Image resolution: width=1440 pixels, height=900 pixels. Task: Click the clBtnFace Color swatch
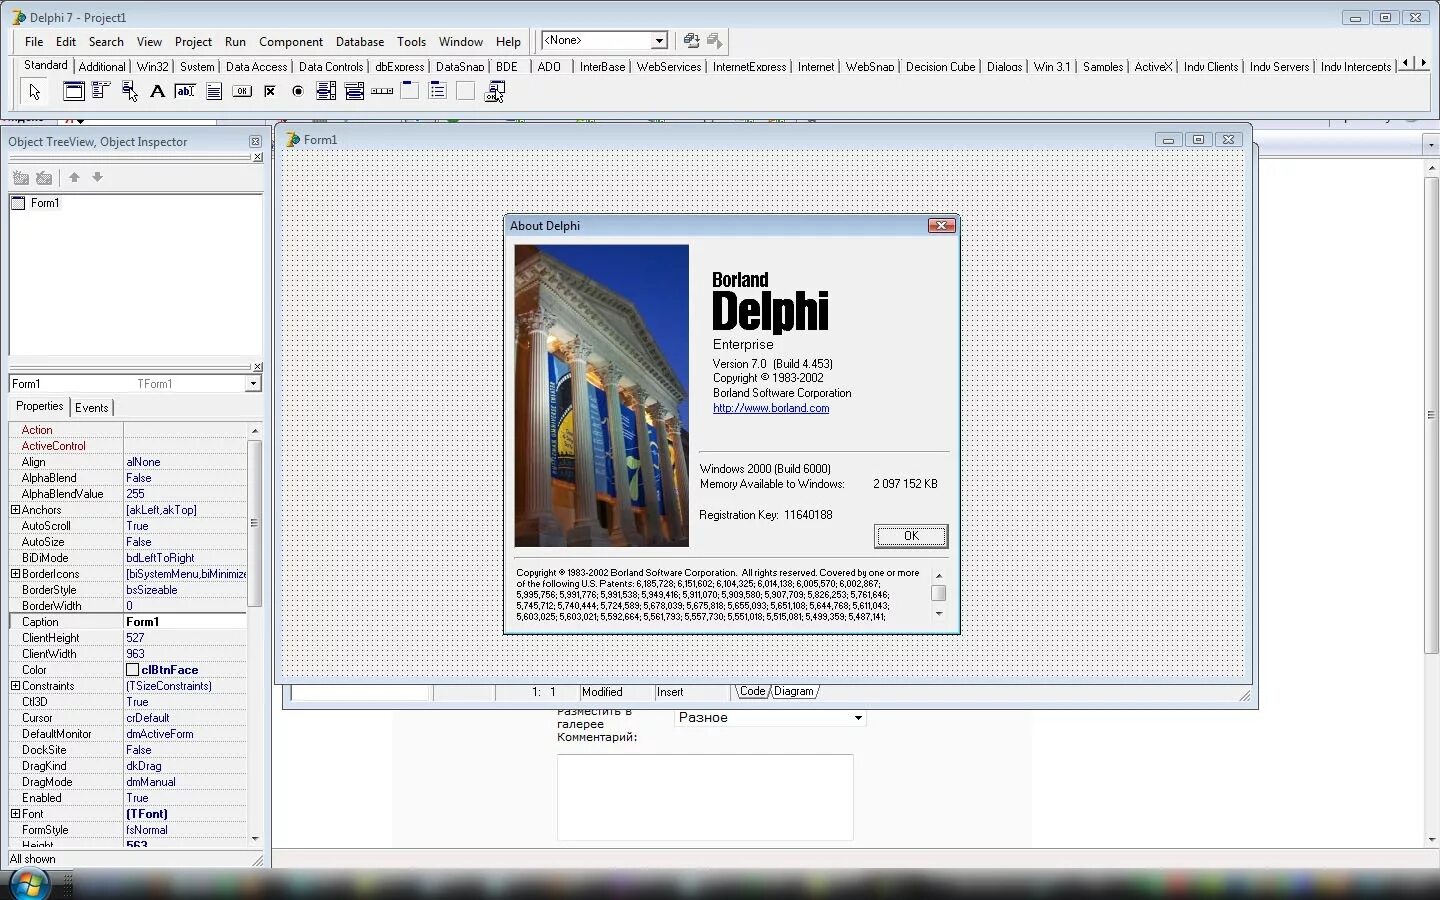click(x=132, y=670)
